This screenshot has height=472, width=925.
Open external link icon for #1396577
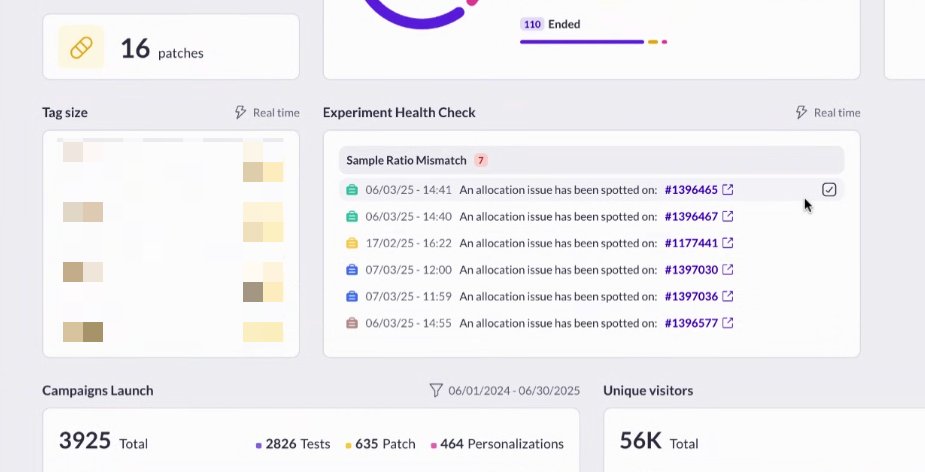(728, 323)
